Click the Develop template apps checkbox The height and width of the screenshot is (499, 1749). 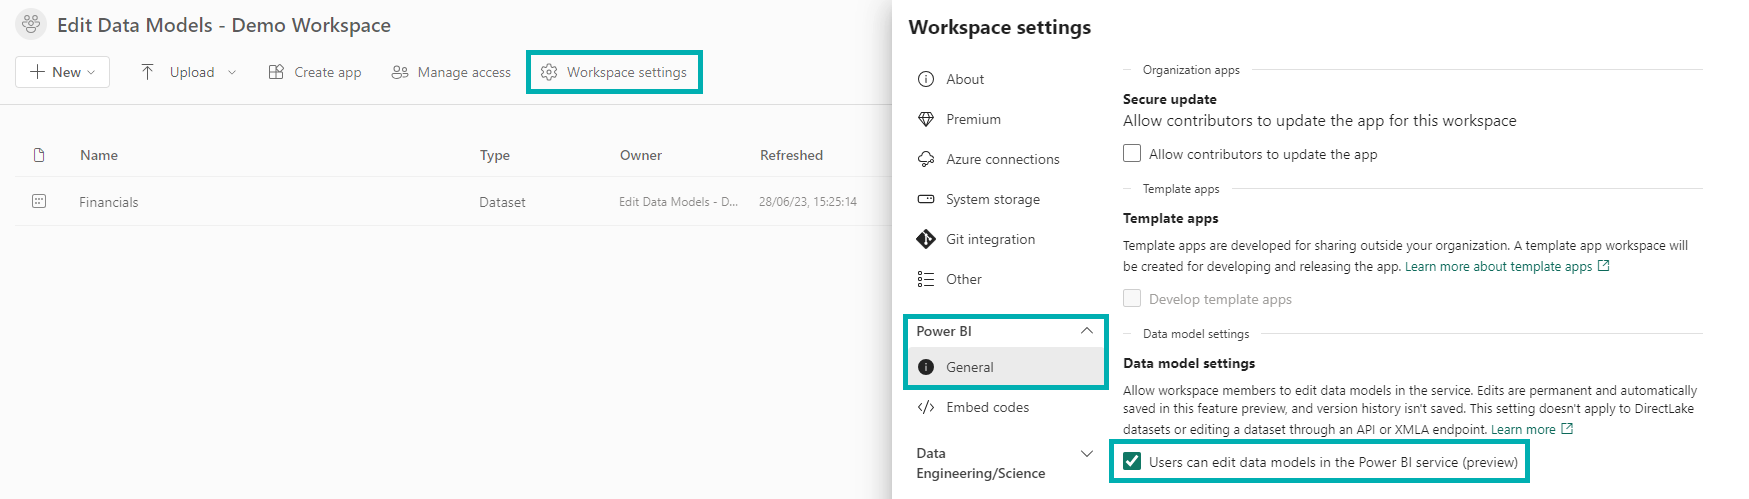[1132, 298]
